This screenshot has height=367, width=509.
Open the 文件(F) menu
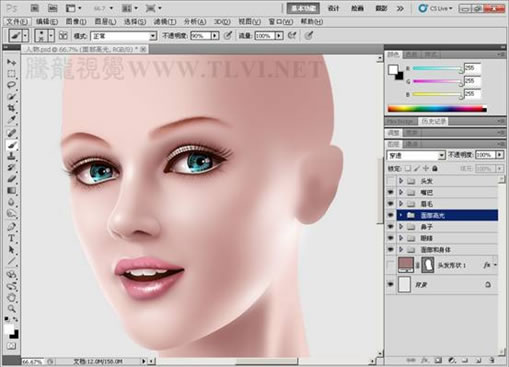tap(17, 22)
